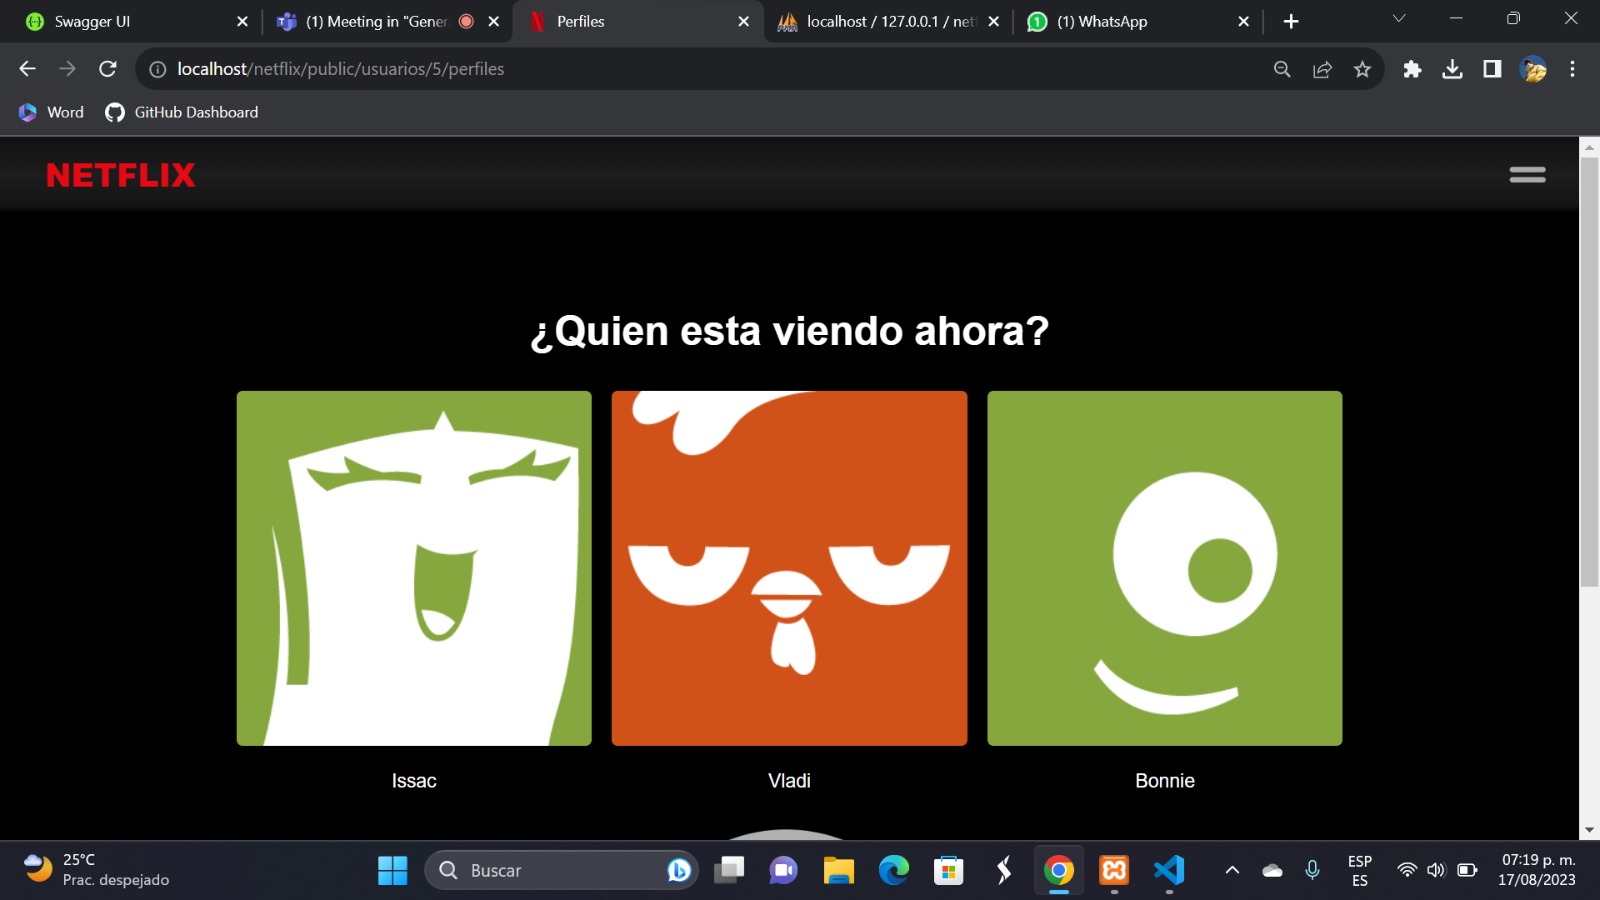Open the XAMPP control panel from the taskbar
Image resolution: width=1600 pixels, height=900 pixels.
1113,870
